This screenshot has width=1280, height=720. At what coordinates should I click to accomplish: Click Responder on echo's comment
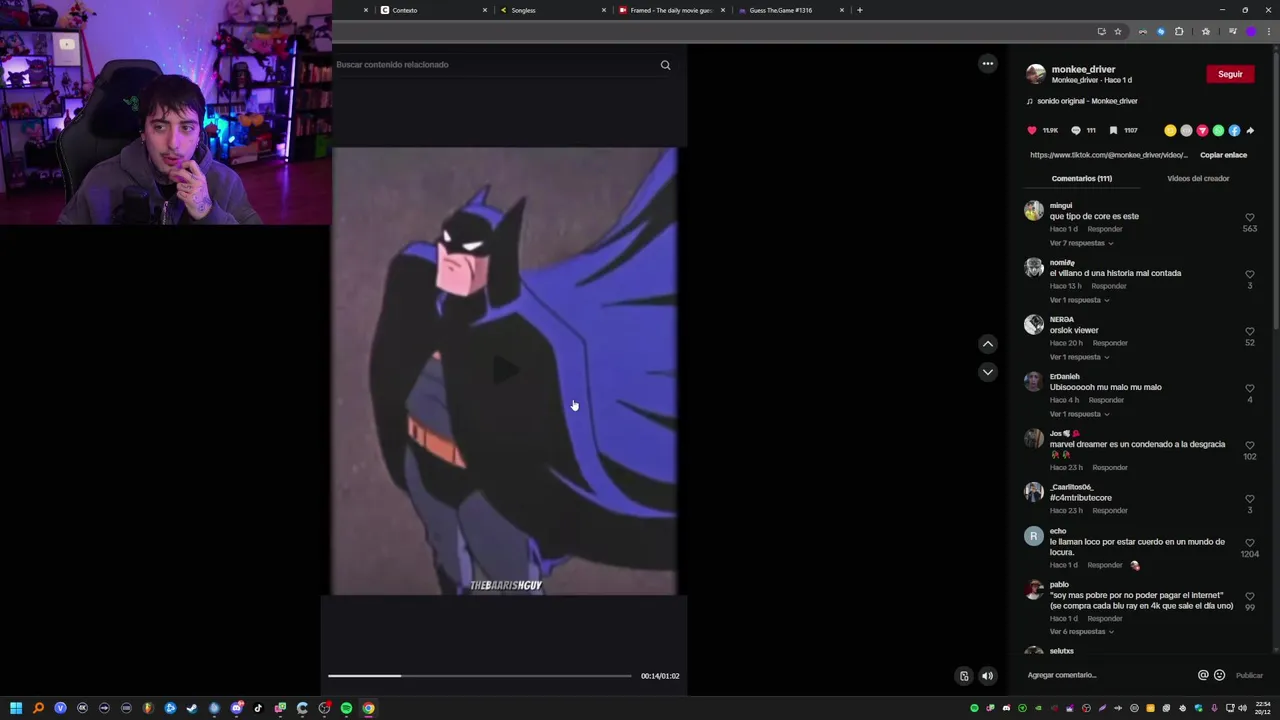pos(1105,565)
